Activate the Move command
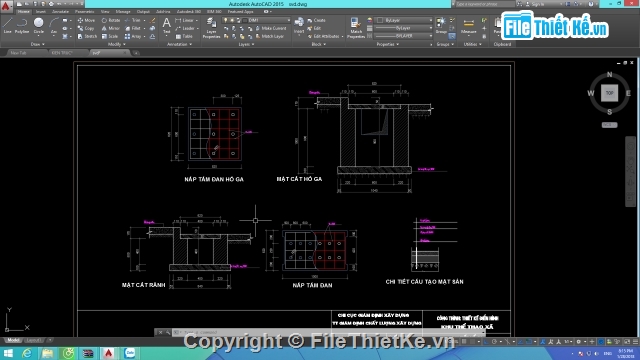The height and width of the screenshot is (360, 640). (x=86, y=20)
